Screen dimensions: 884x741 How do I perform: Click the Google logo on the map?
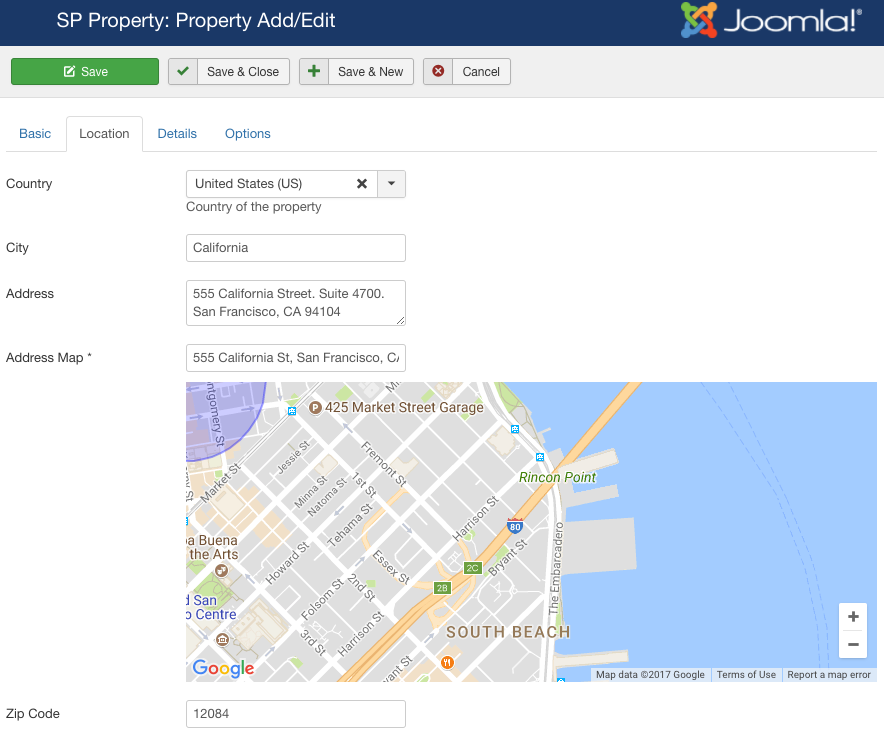[x=222, y=668]
